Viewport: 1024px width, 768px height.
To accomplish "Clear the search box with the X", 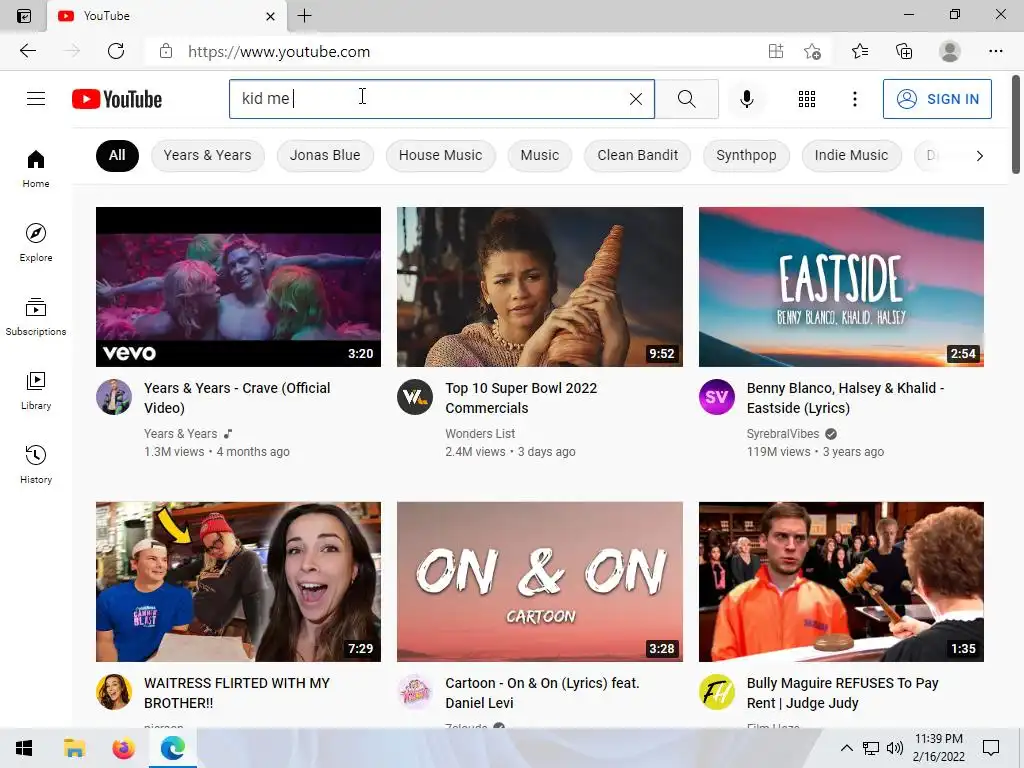I will coord(635,99).
